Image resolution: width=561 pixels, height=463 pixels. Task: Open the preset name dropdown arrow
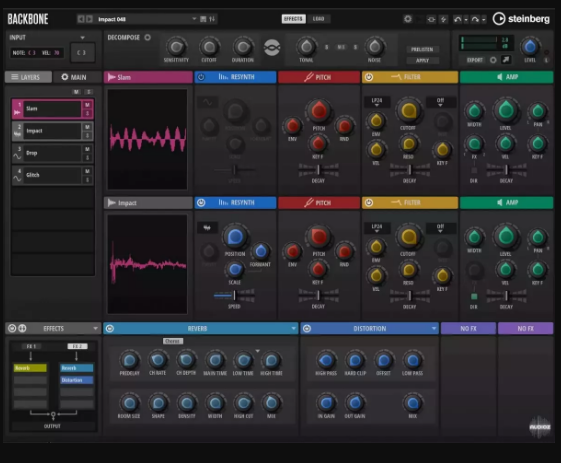[x=194, y=19]
